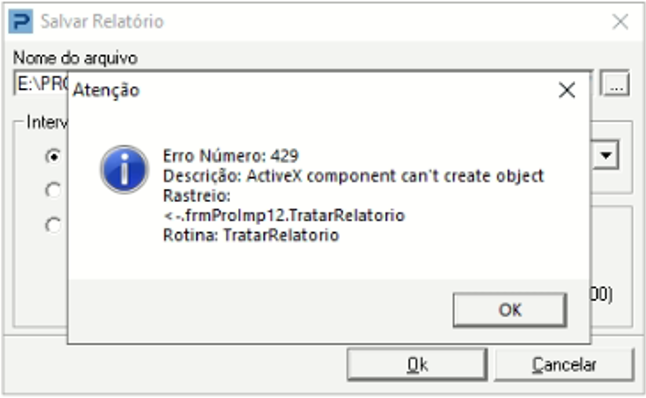
Task: Click Cancelar in the Salvar Relatório window
Action: click(x=564, y=365)
